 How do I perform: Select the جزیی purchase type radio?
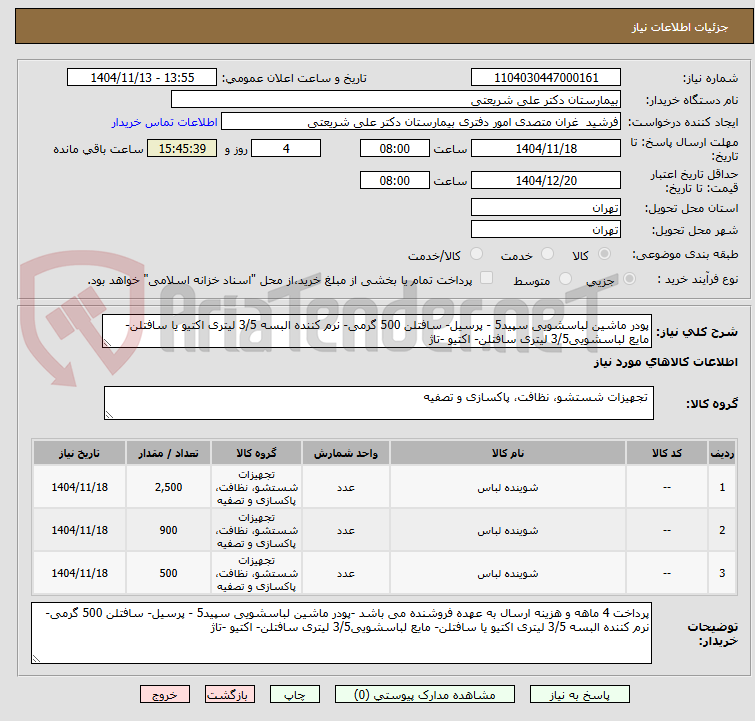point(629,279)
